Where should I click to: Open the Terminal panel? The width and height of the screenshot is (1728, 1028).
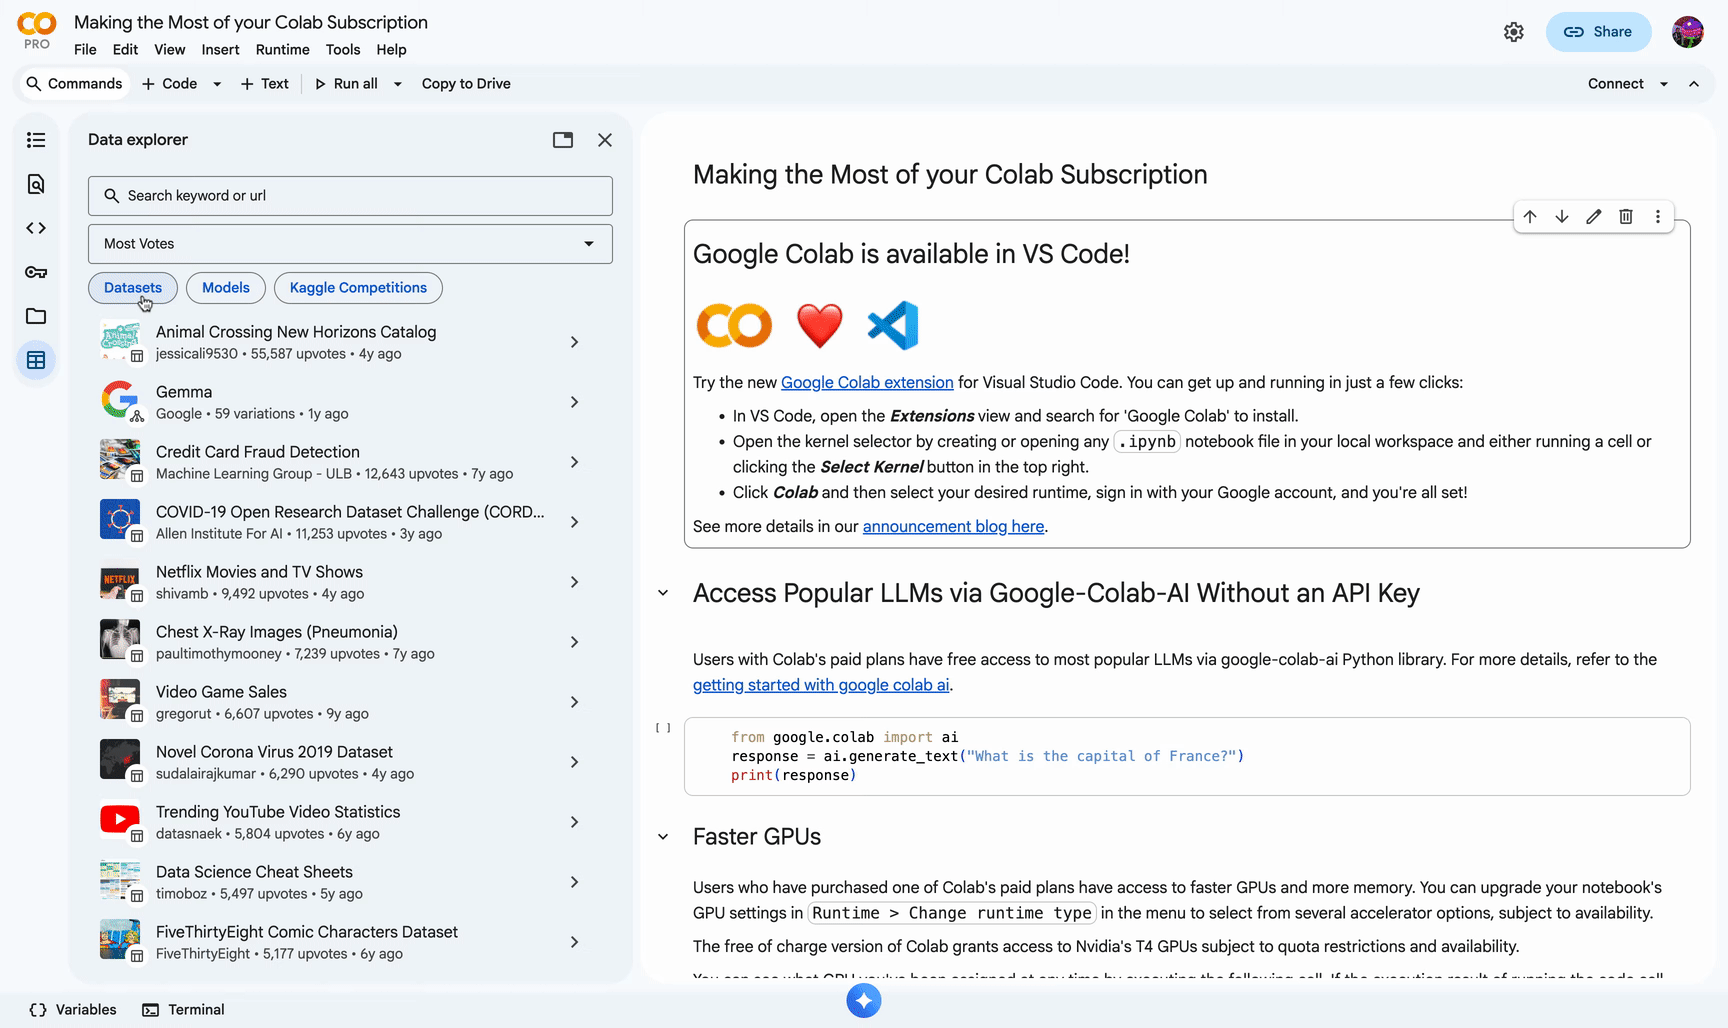pos(183,1009)
